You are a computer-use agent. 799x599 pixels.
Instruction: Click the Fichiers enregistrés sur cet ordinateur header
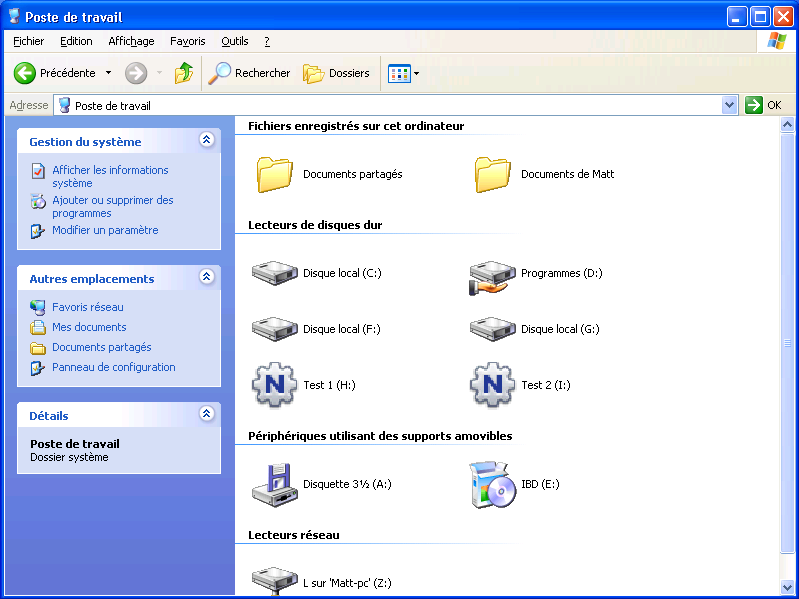(356, 126)
